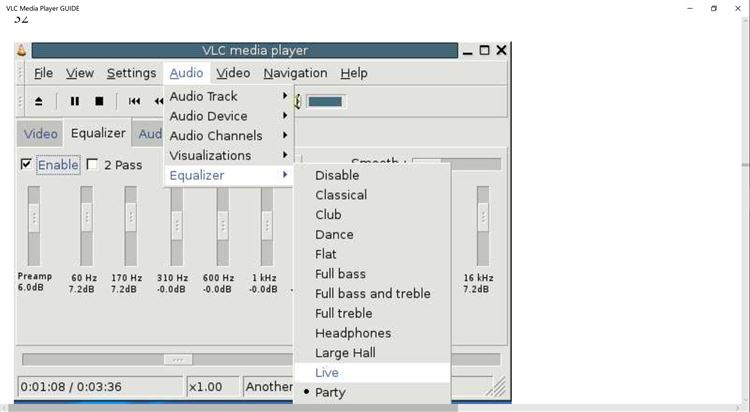Open the Help menu
750x412 pixels.
click(x=354, y=73)
